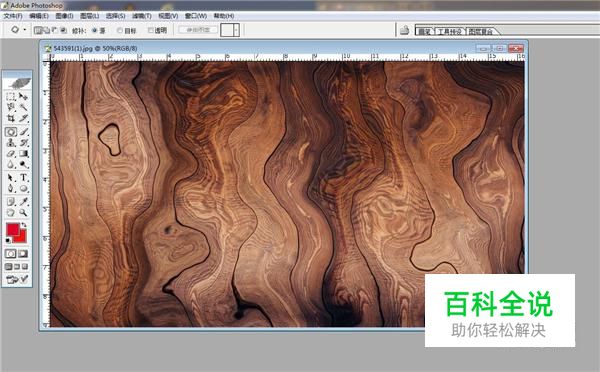
Task: Select the Zoom tool
Action: tap(23, 212)
